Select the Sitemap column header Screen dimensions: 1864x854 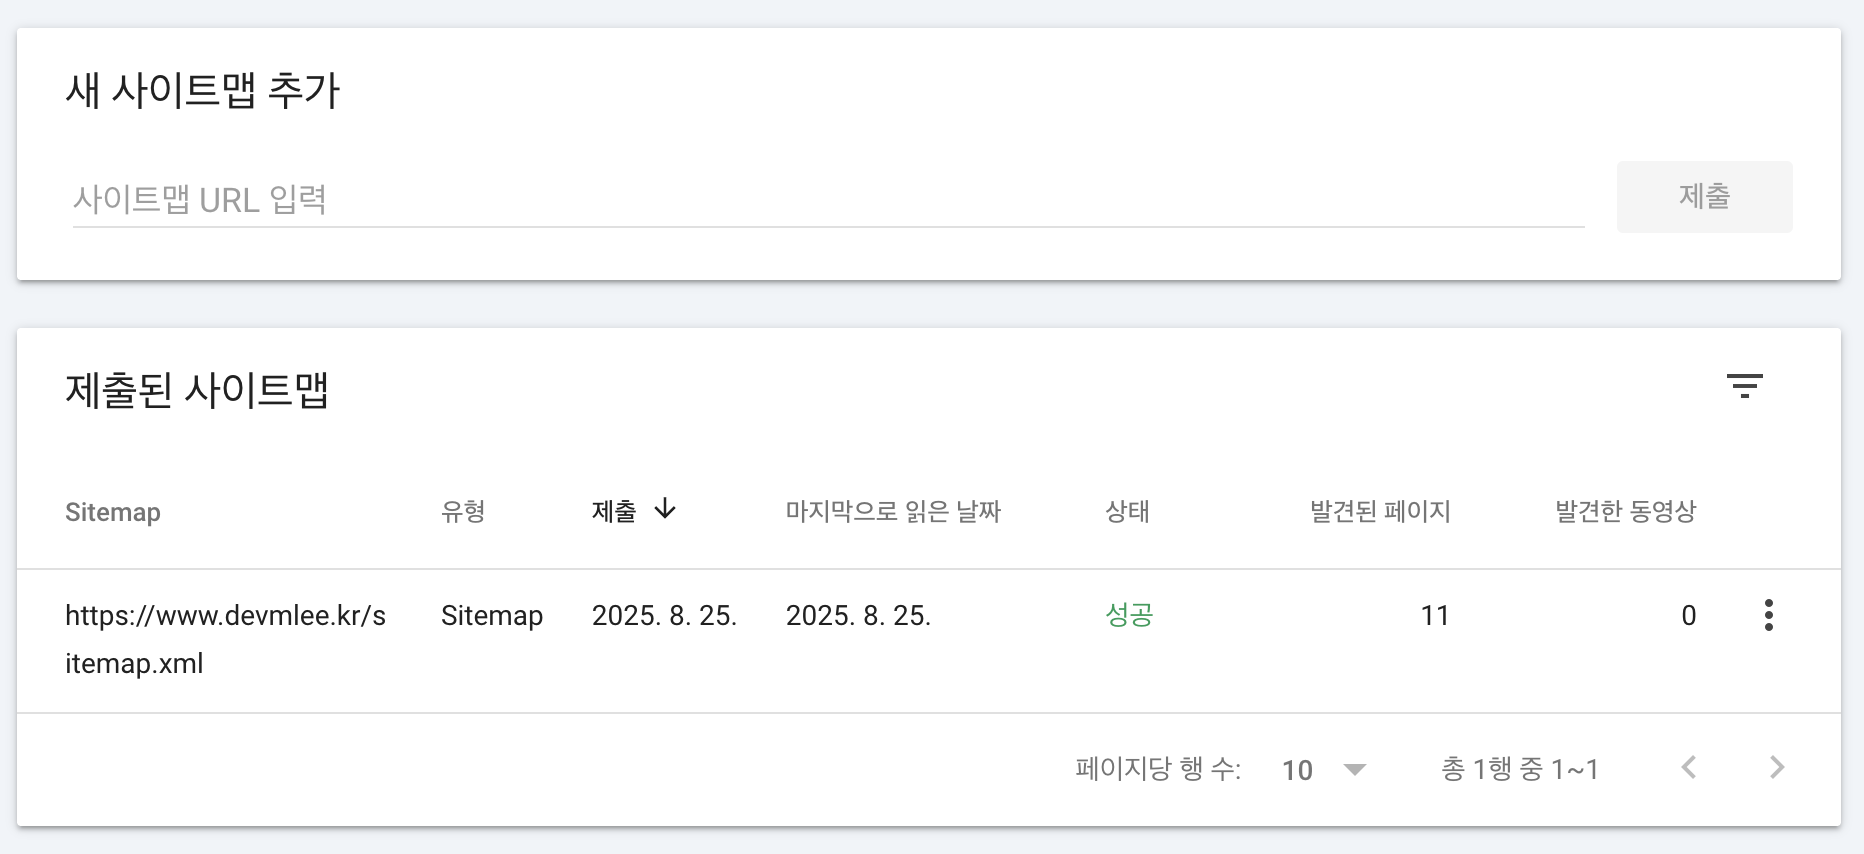(113, 512)
